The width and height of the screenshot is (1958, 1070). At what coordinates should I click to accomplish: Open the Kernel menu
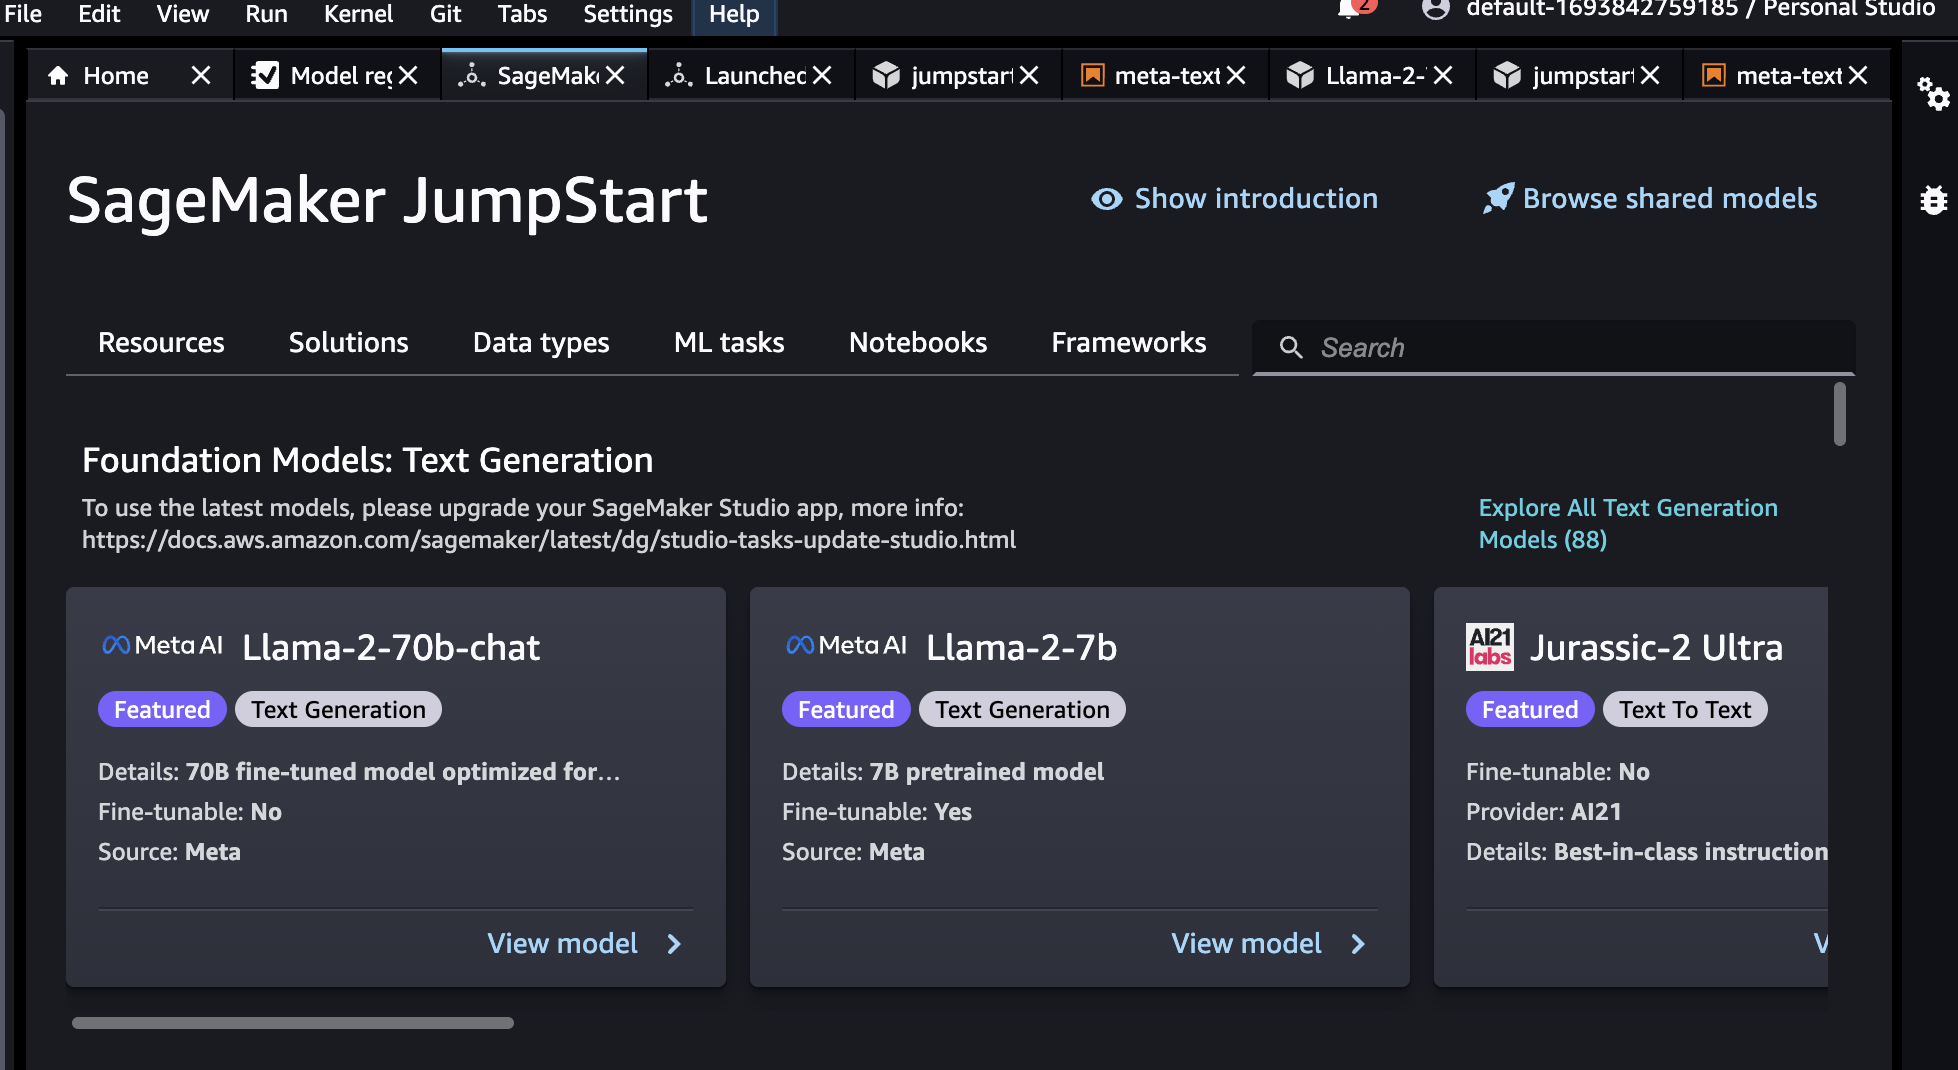(357, 14)
